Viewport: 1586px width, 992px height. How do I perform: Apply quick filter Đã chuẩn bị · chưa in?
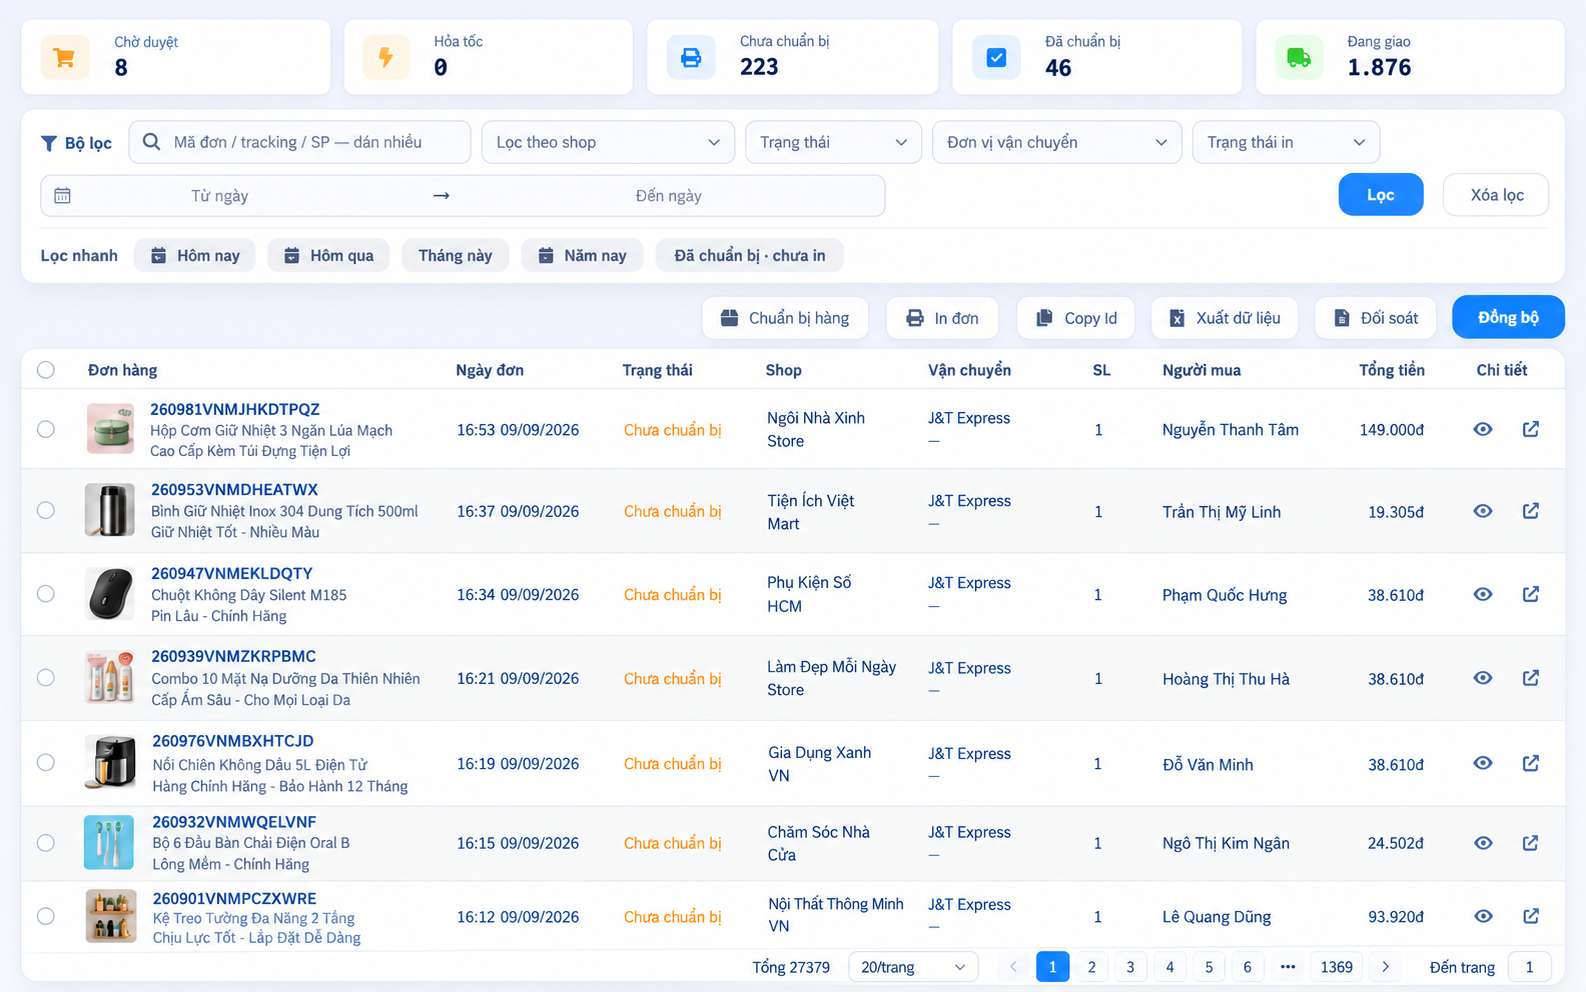pyautogui.click(x=750, y=256)
